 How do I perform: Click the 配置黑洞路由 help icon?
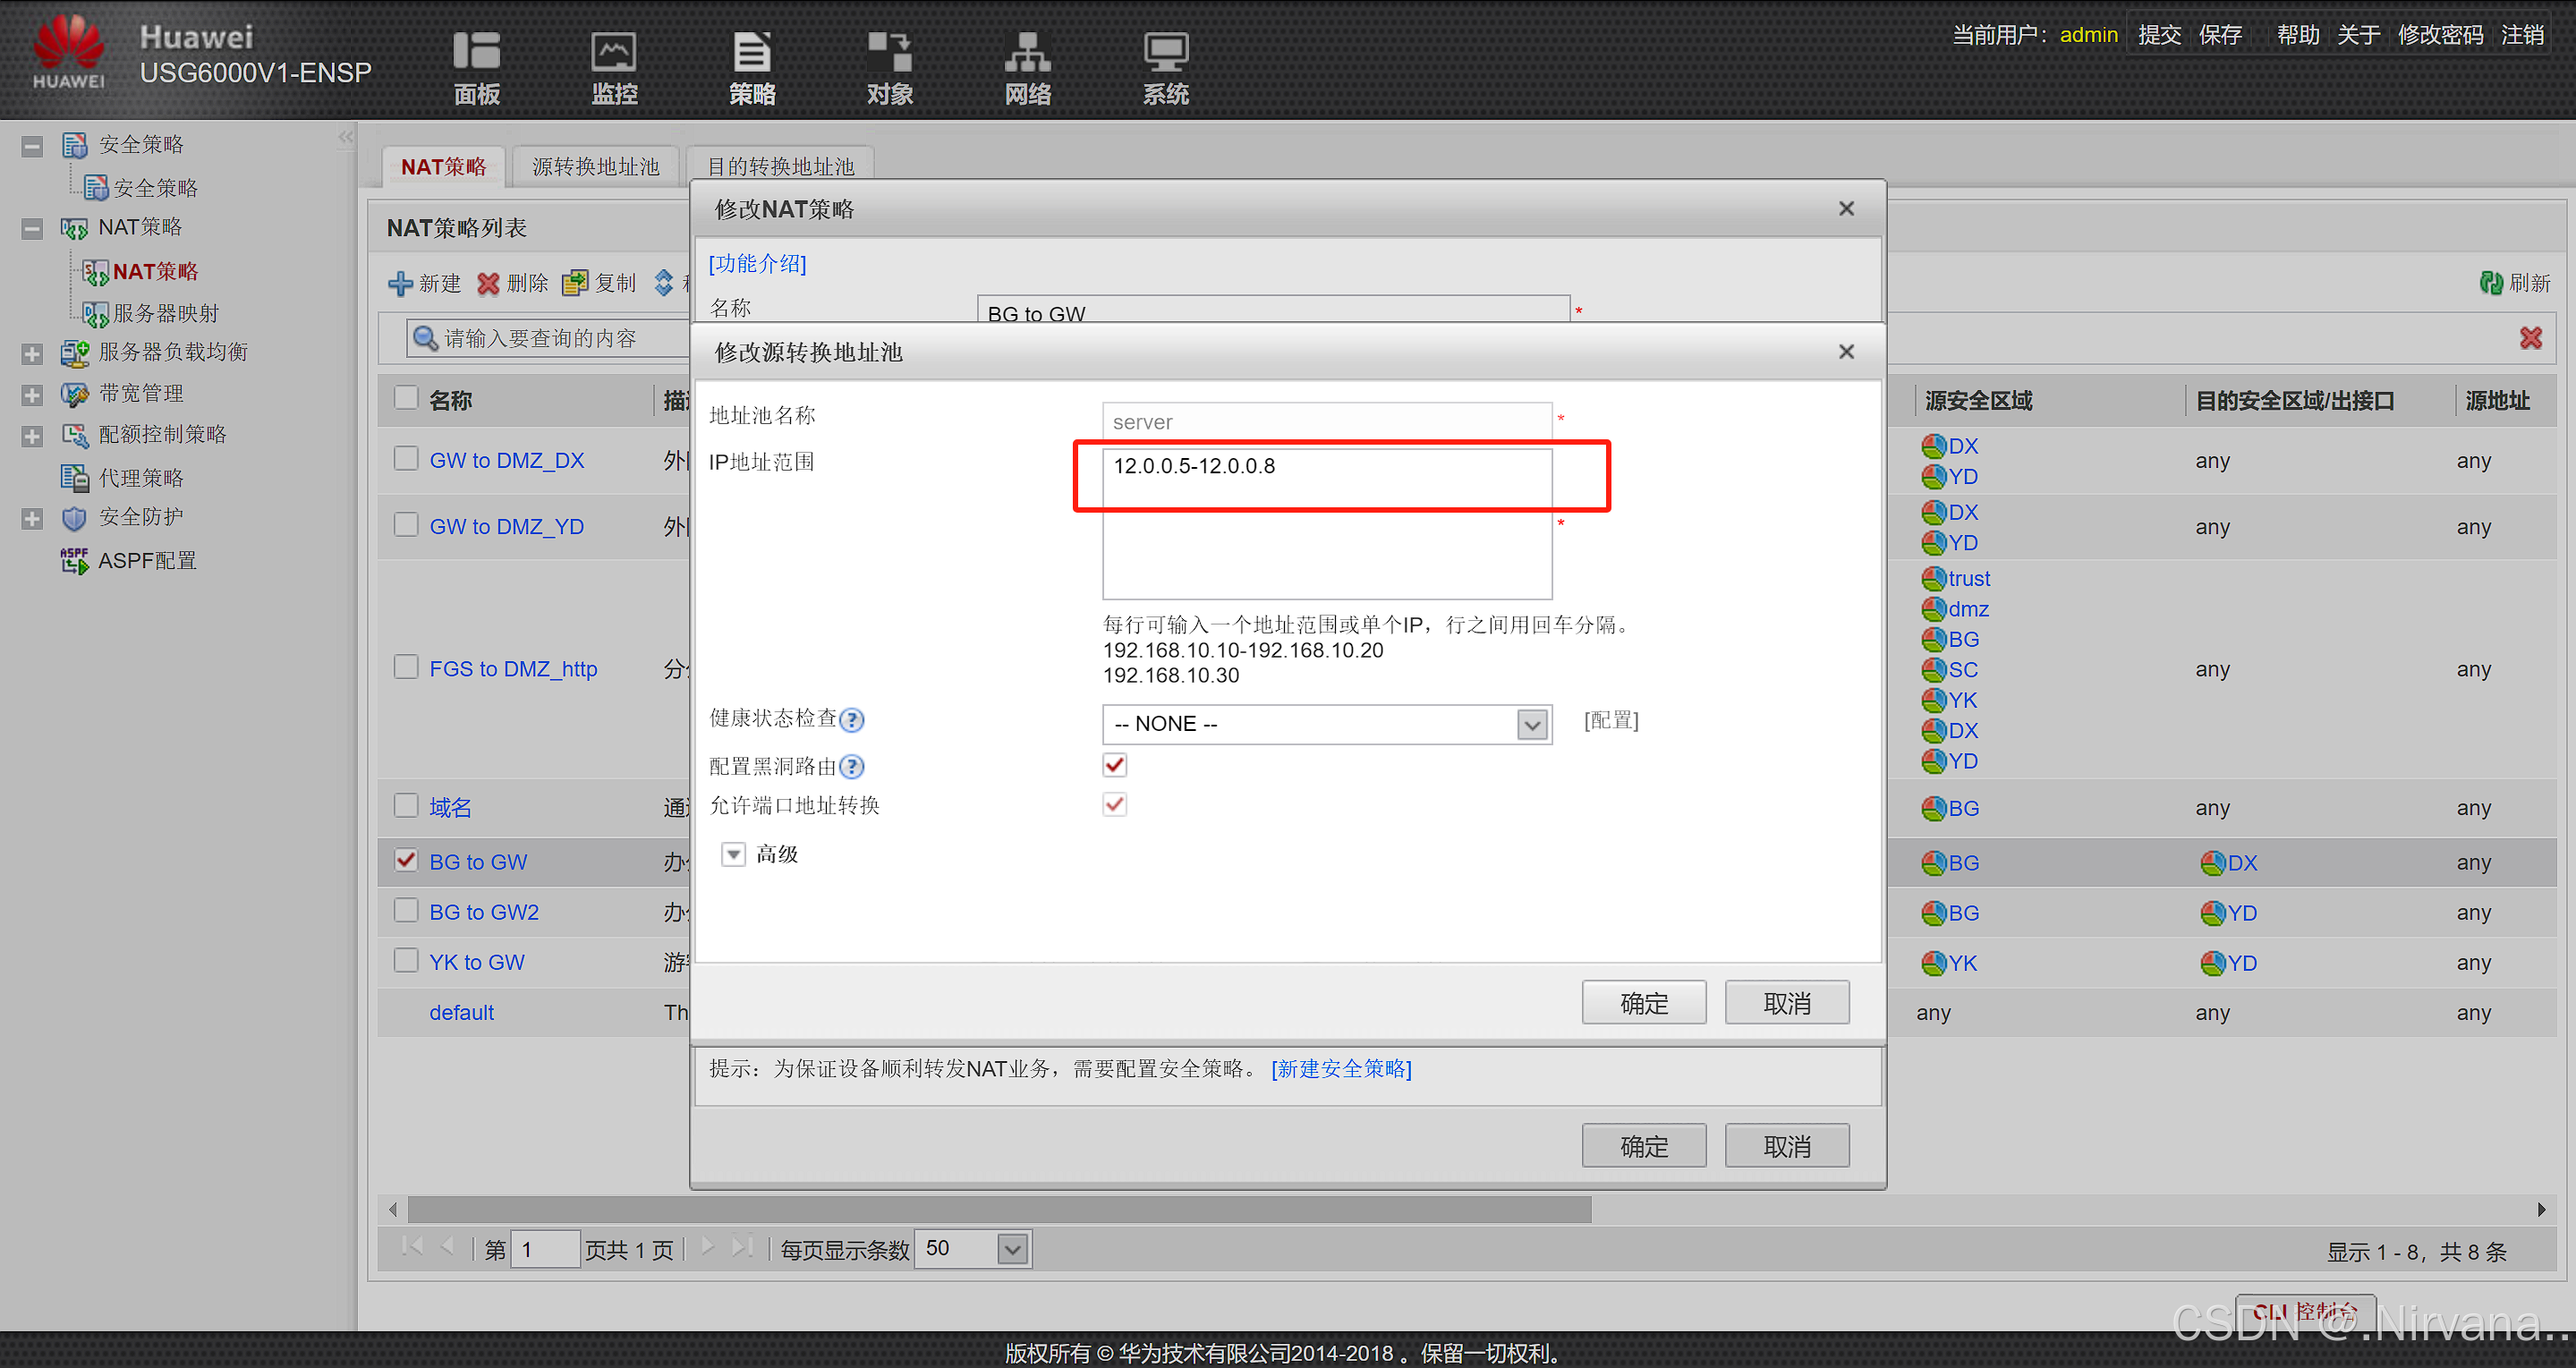click(852, 767)
